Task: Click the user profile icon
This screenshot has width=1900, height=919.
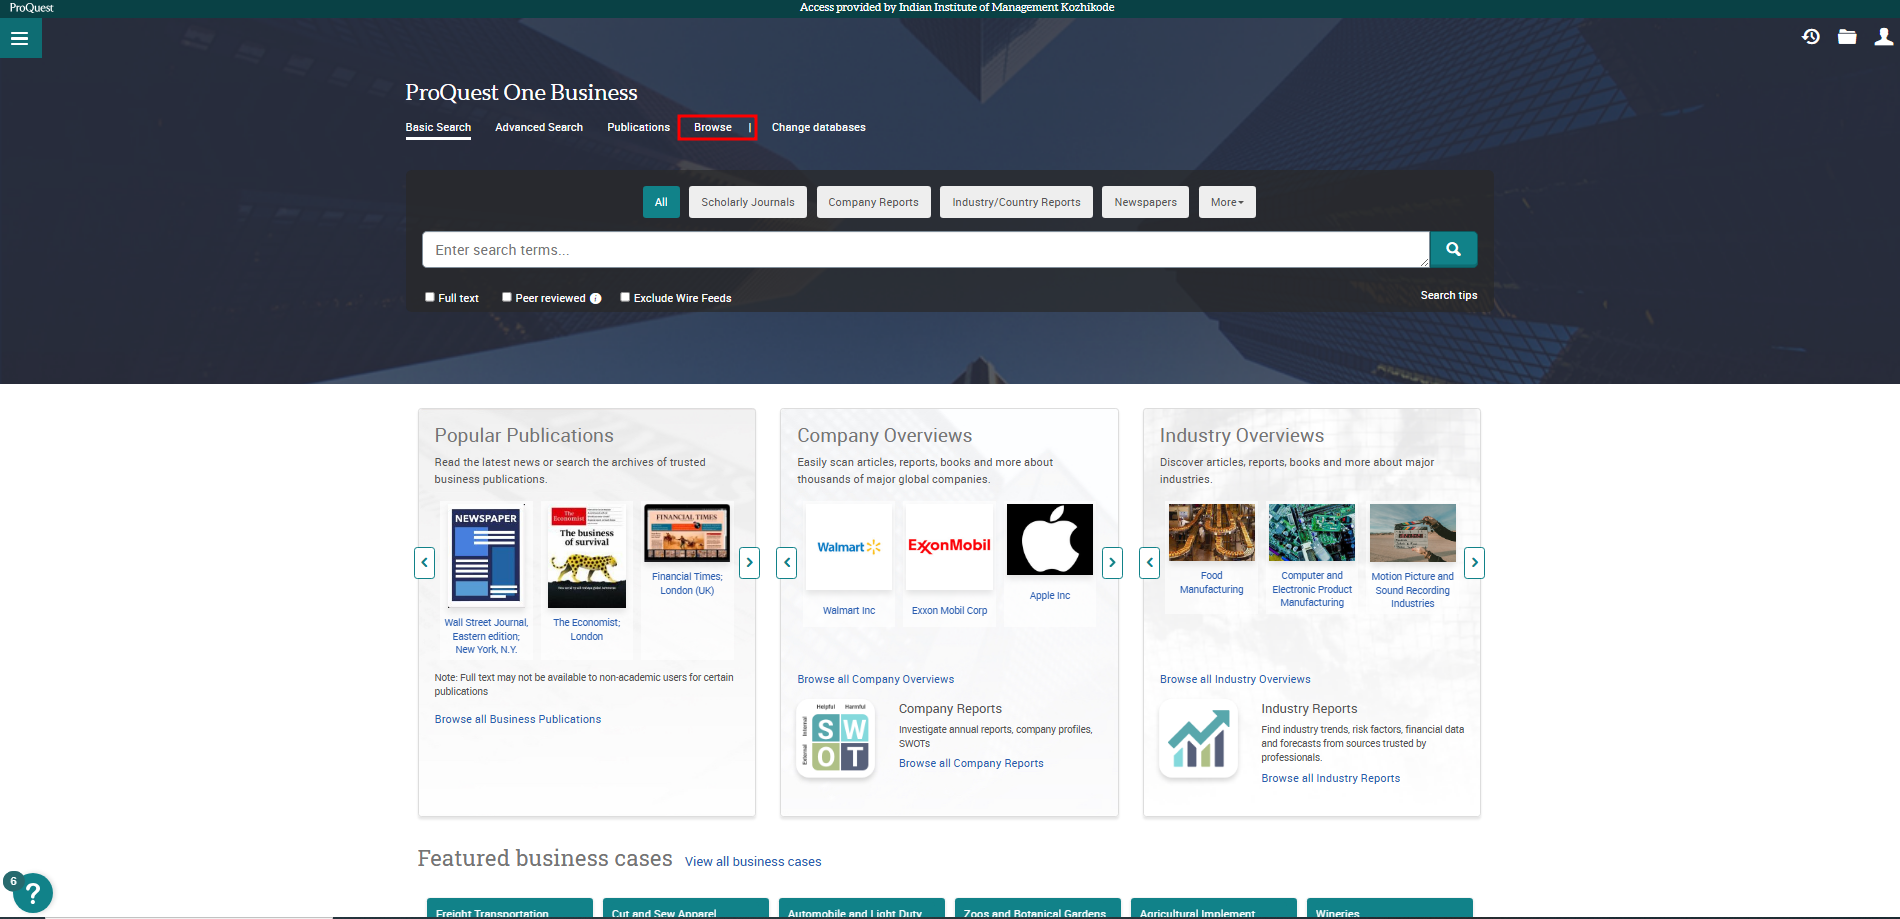Action: pos(1883,37)
